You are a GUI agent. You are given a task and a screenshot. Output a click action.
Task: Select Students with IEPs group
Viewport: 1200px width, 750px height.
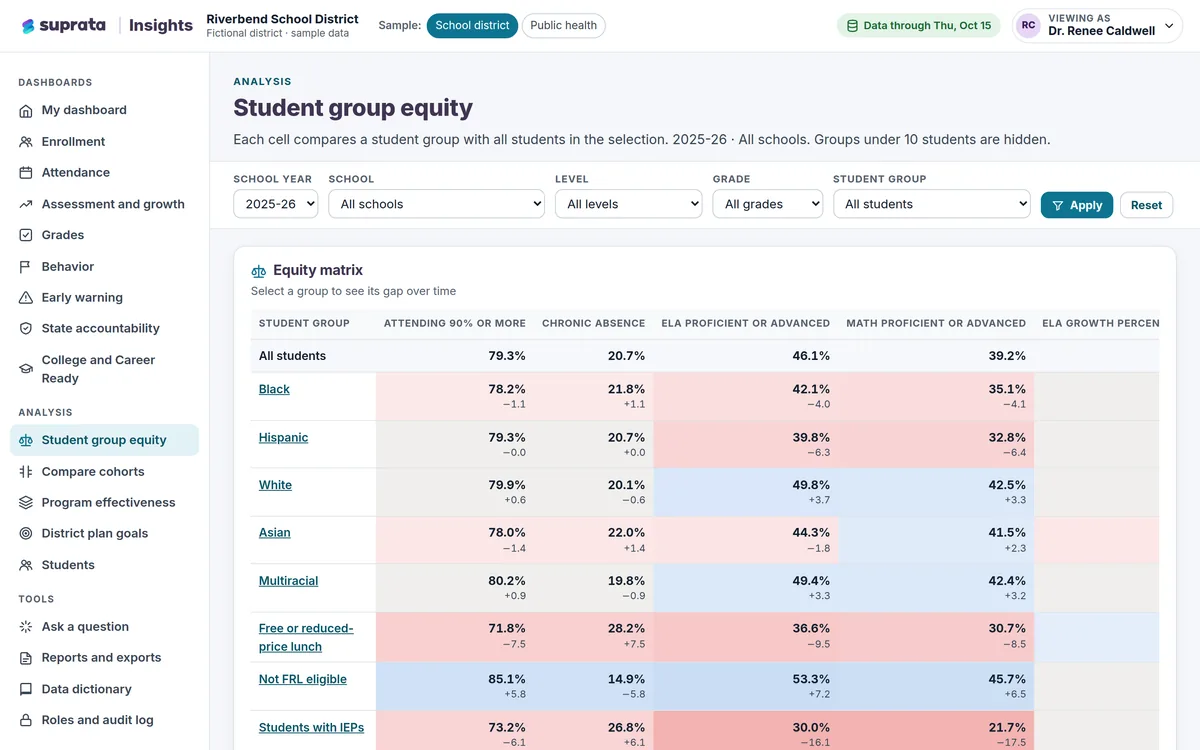pos(311,728)
